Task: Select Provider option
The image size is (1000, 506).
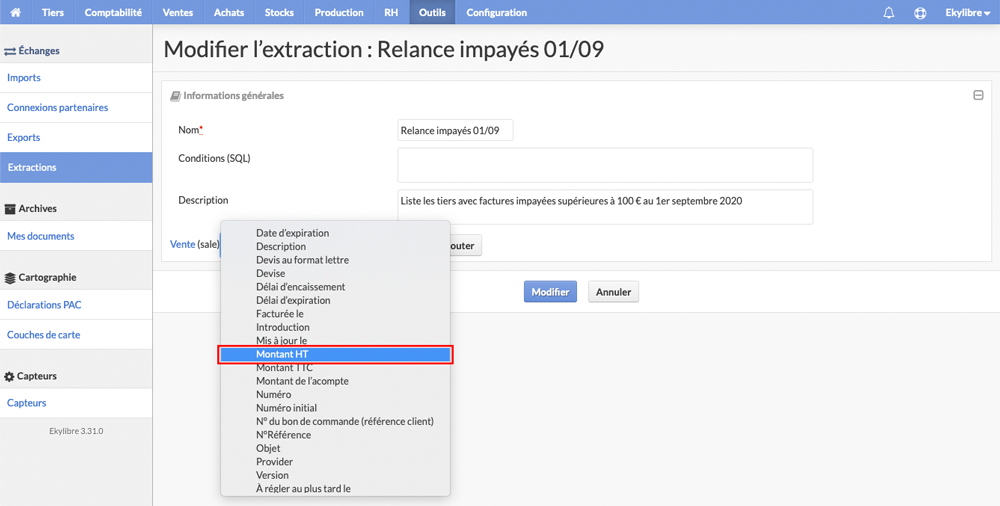Action: tap(335, 461)
